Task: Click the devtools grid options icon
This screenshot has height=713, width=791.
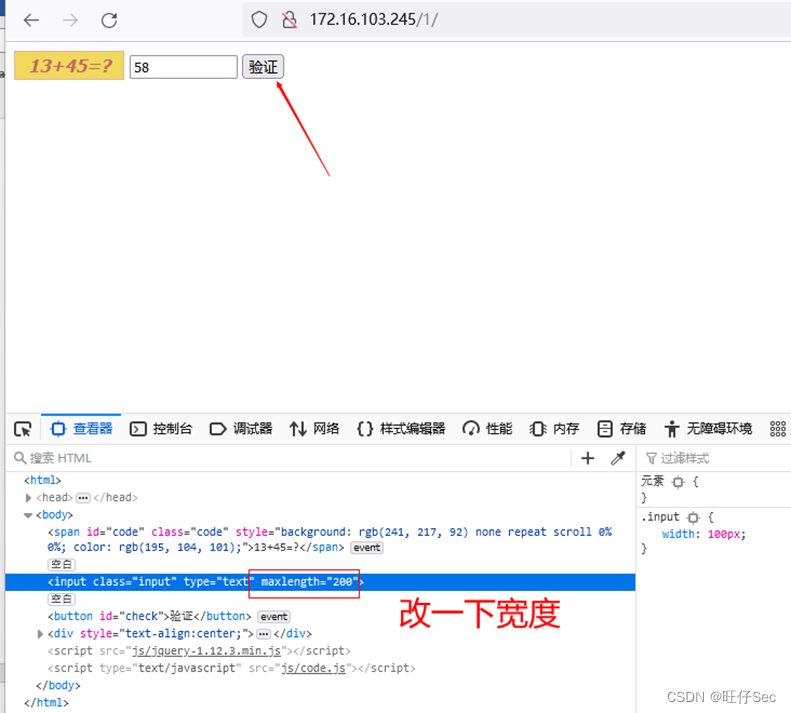Action: [777, 429]
